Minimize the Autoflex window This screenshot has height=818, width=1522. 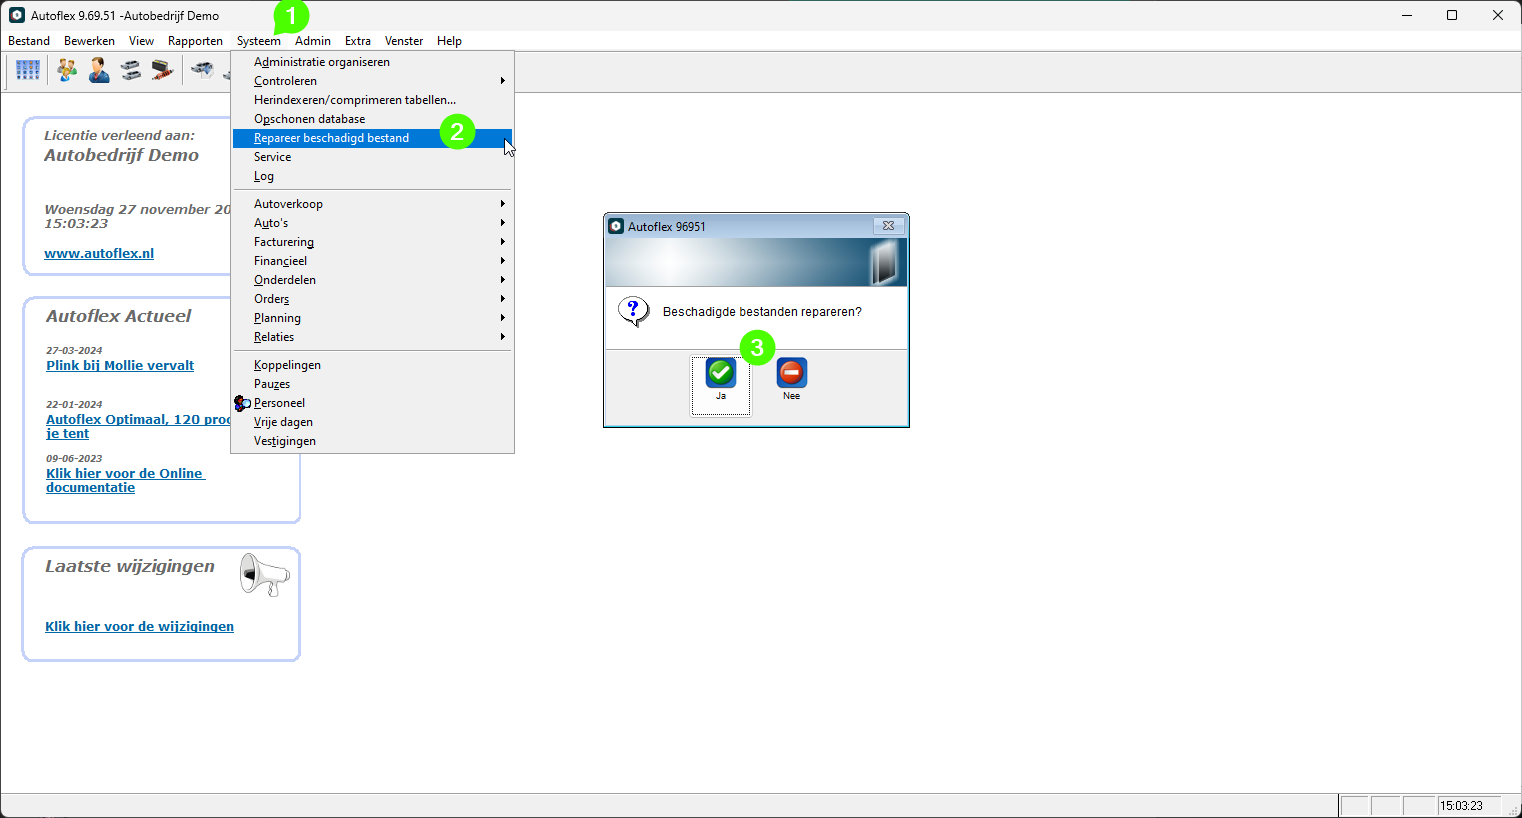point(1407,15)
